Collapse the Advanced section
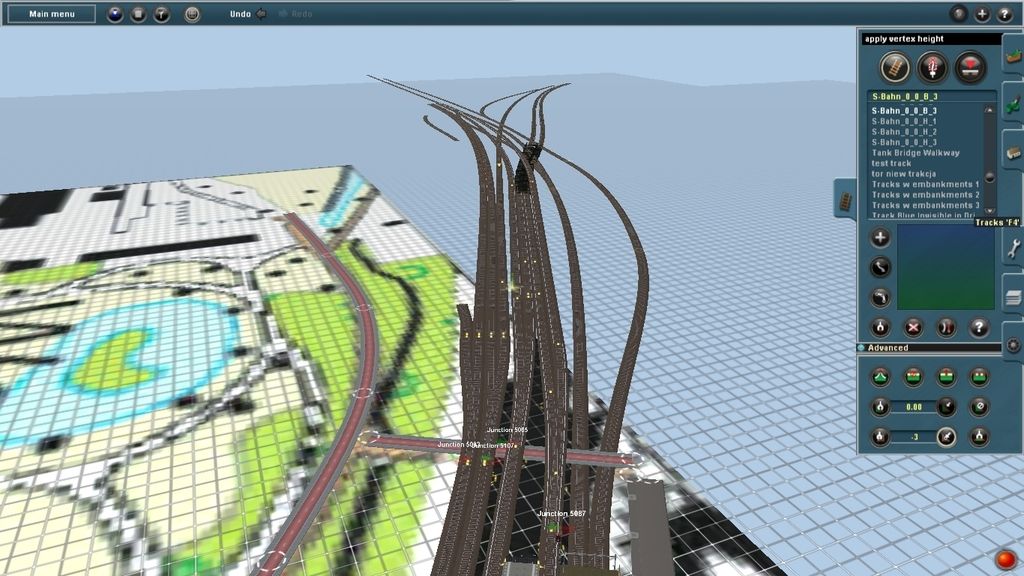 862,347
